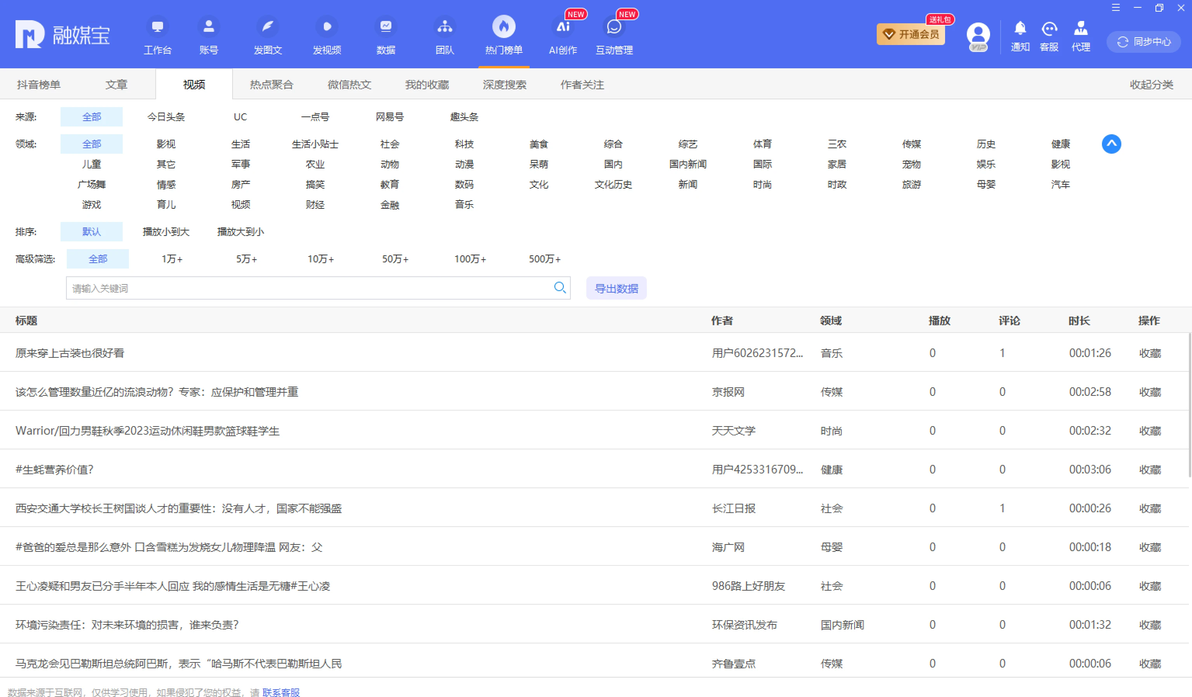Click the search magnifier icon
1192x697 pixels.
click(x=560, y=288)
